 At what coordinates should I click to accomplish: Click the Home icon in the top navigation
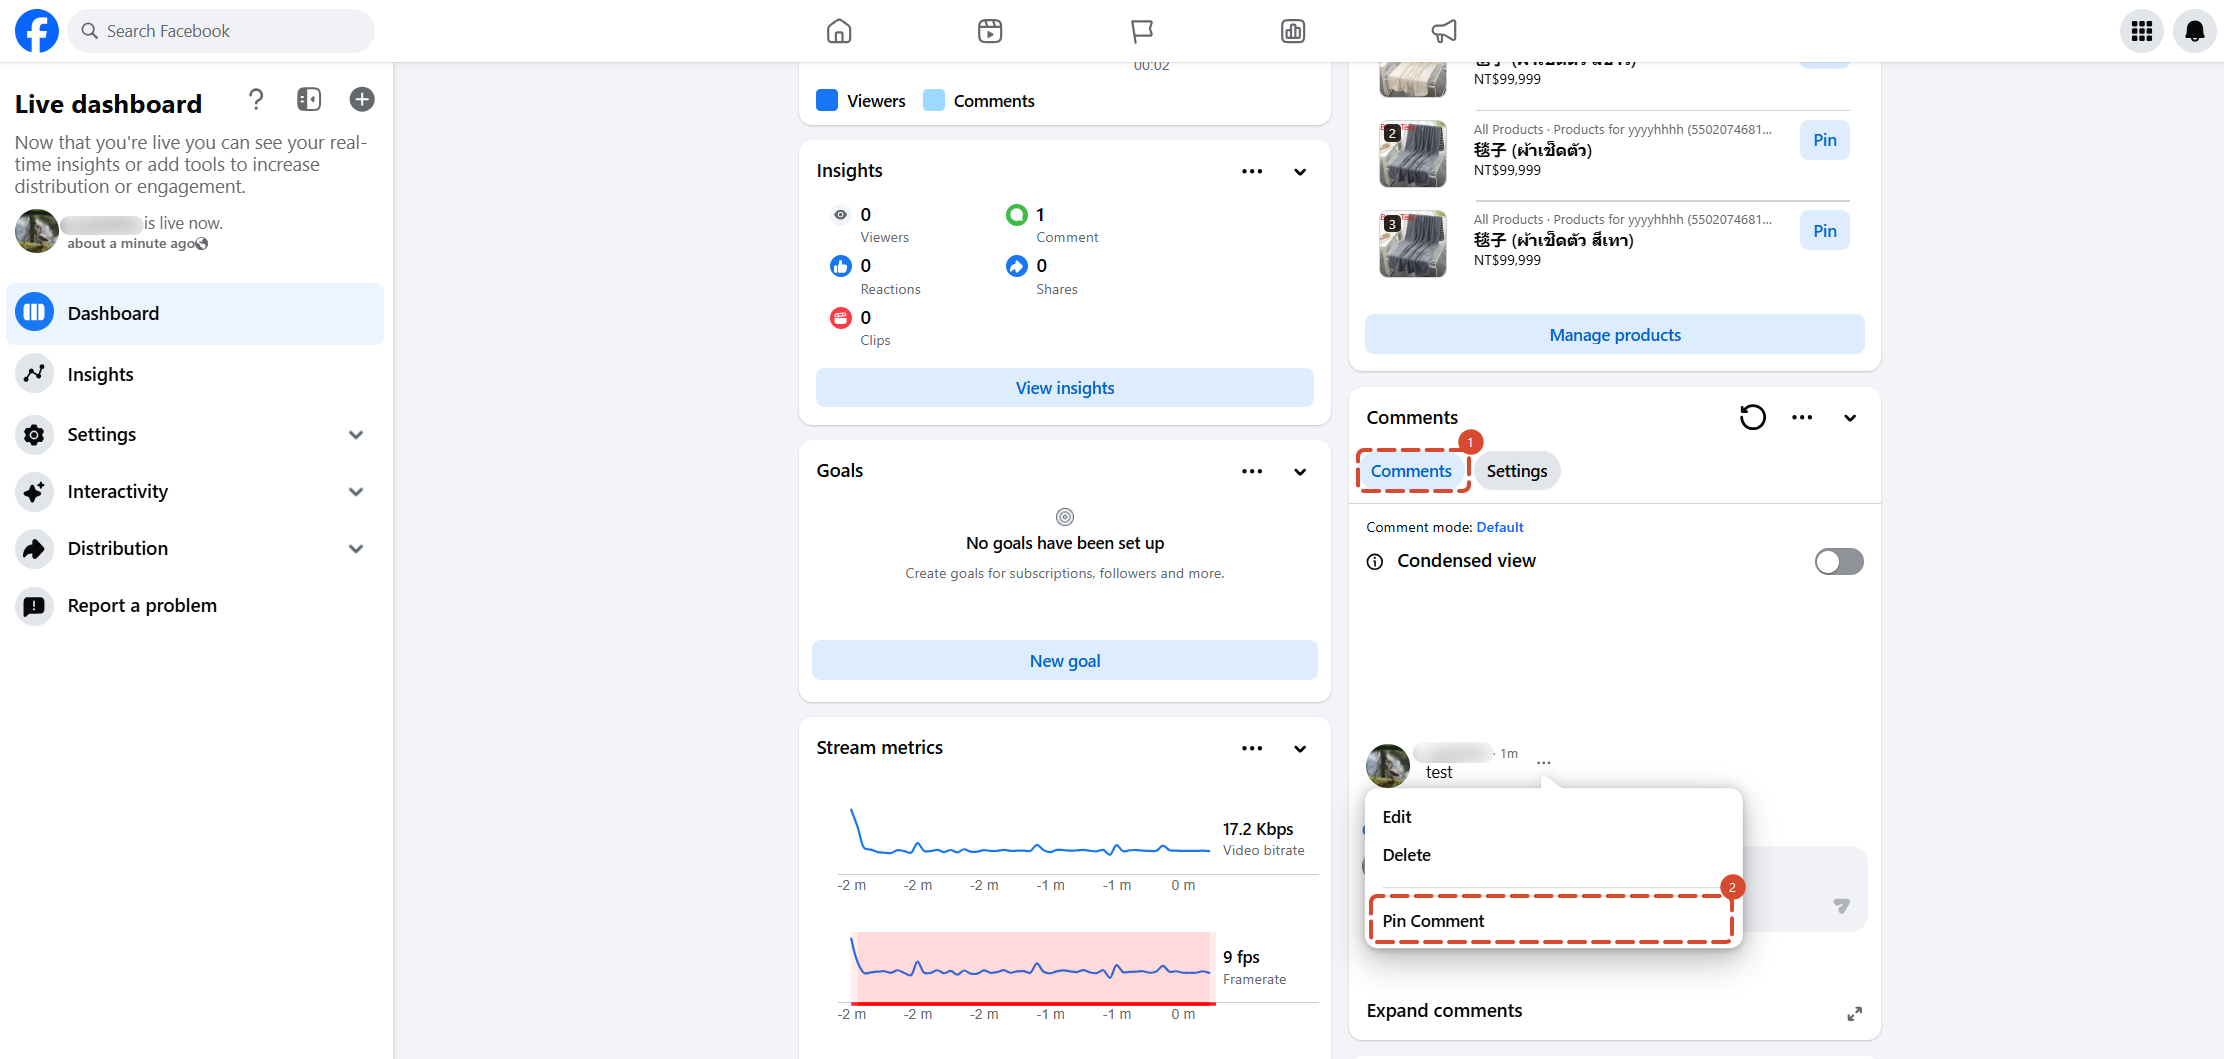[x=839, y=31]
